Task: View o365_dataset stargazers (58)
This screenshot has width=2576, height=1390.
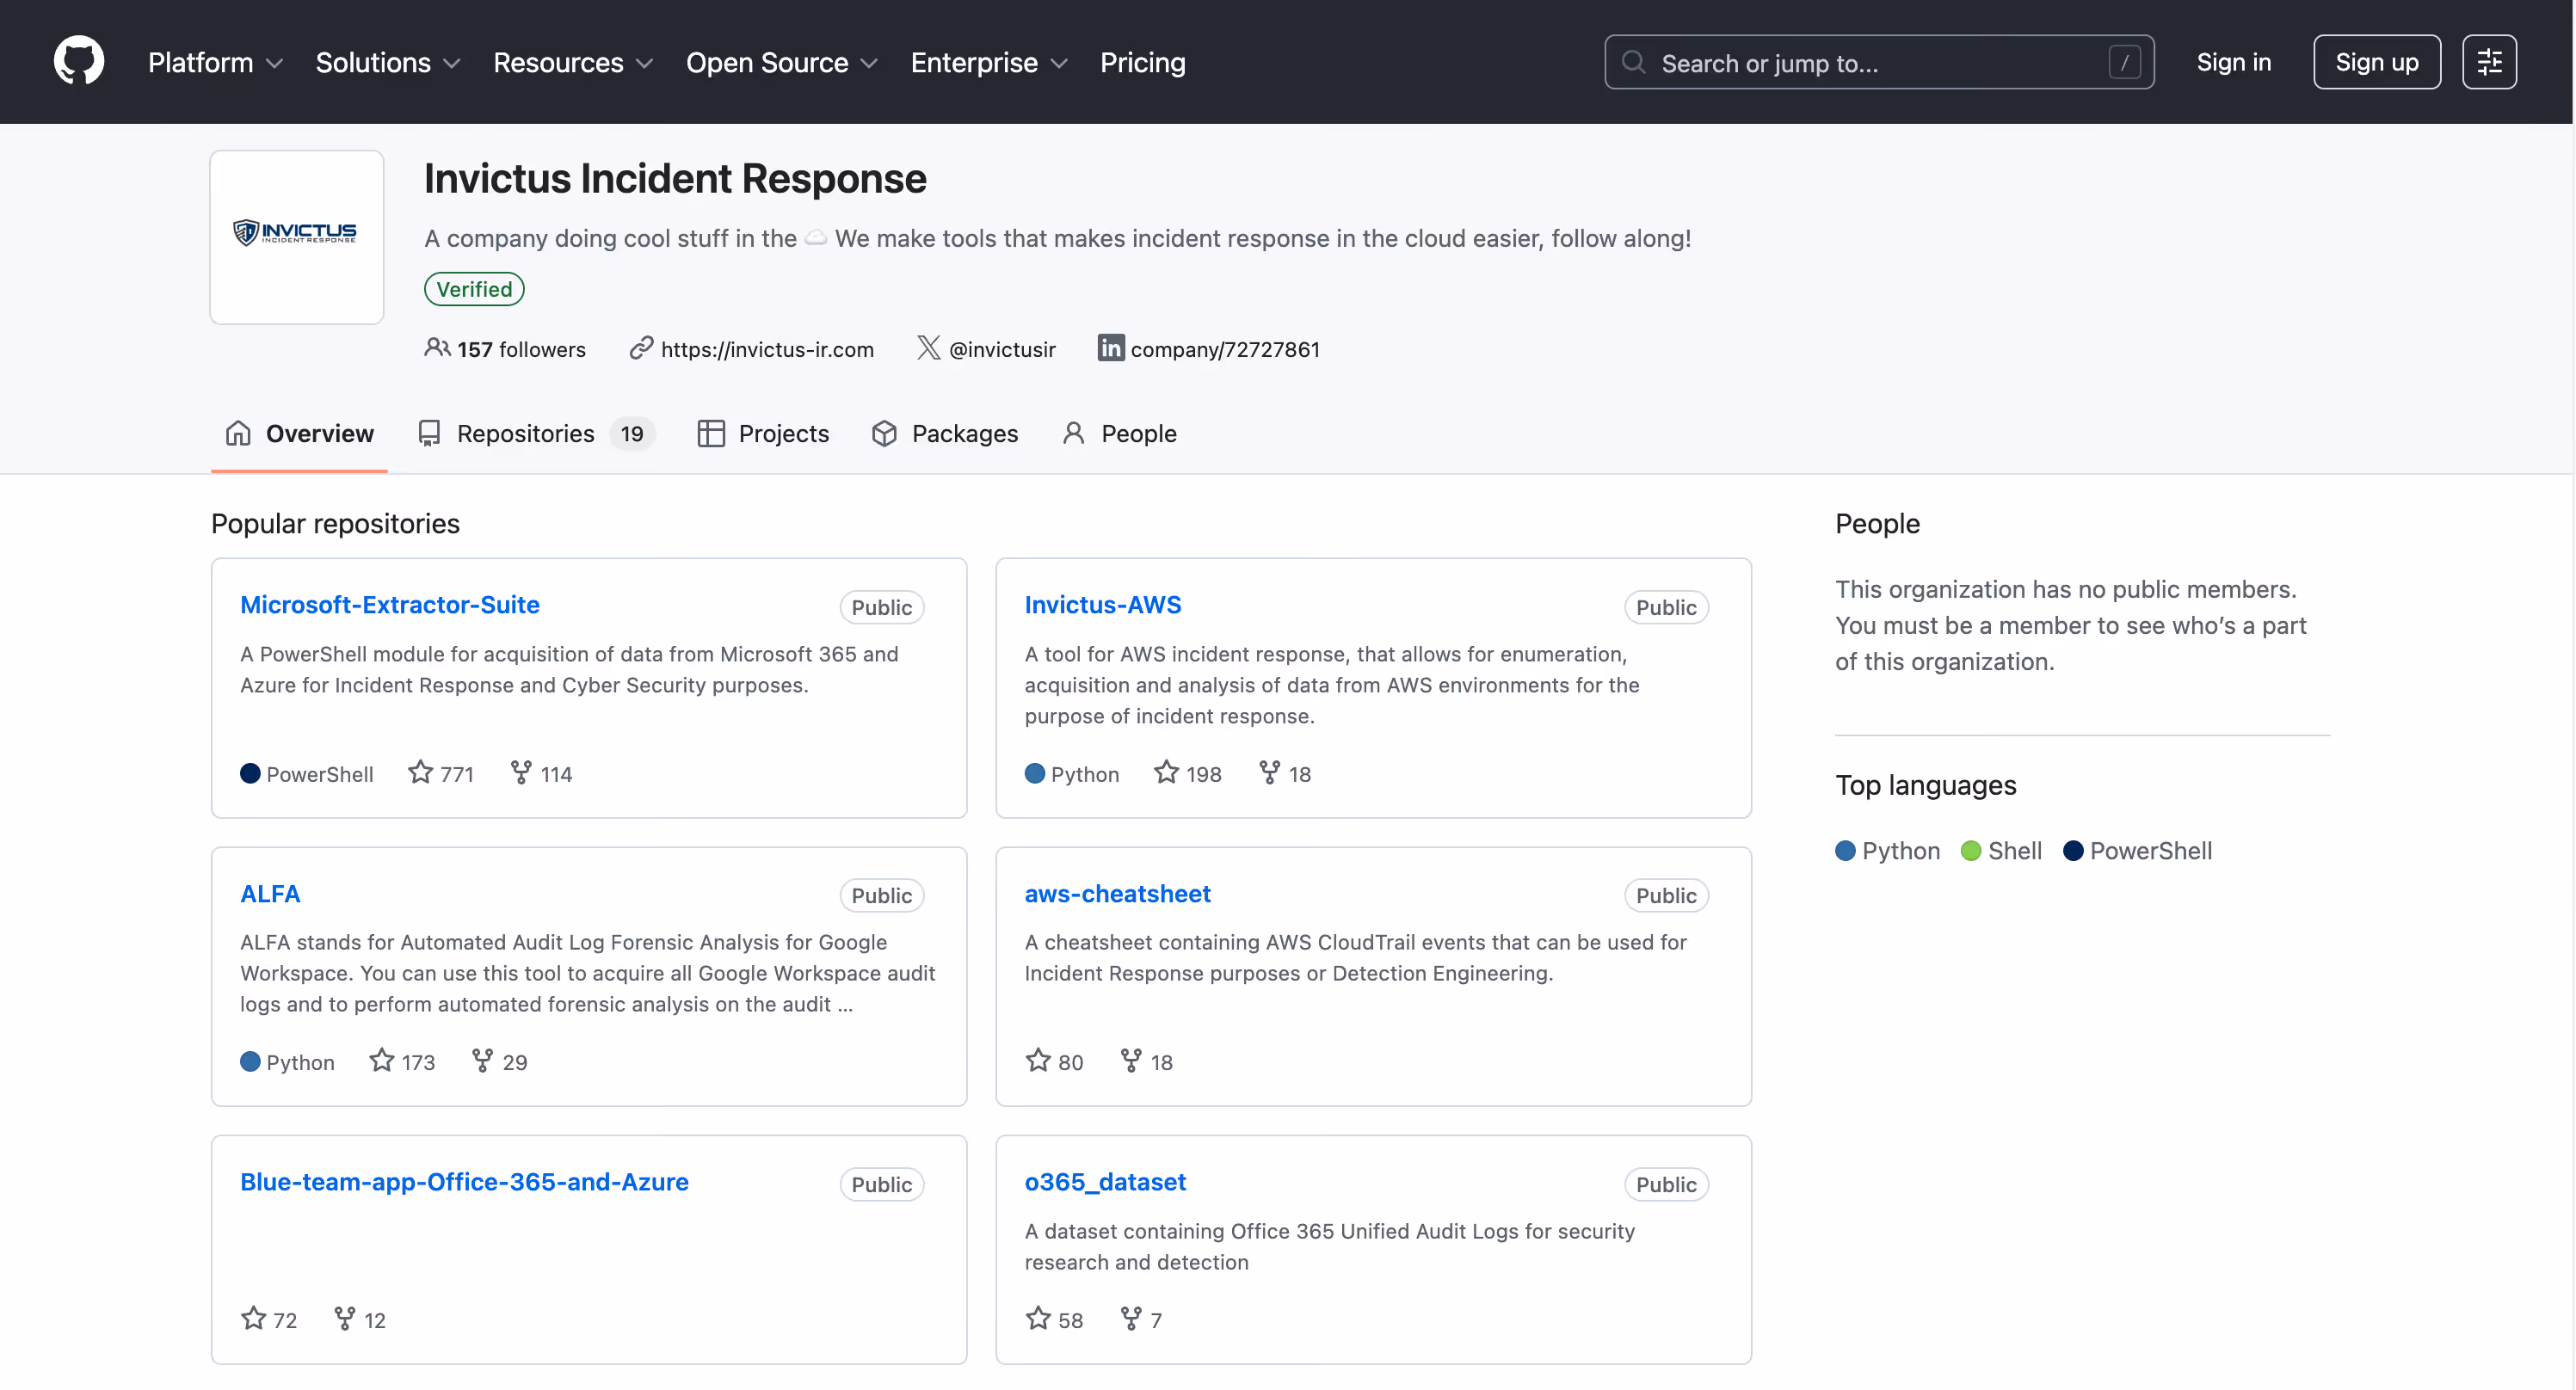Action: pos(1054,1319)
